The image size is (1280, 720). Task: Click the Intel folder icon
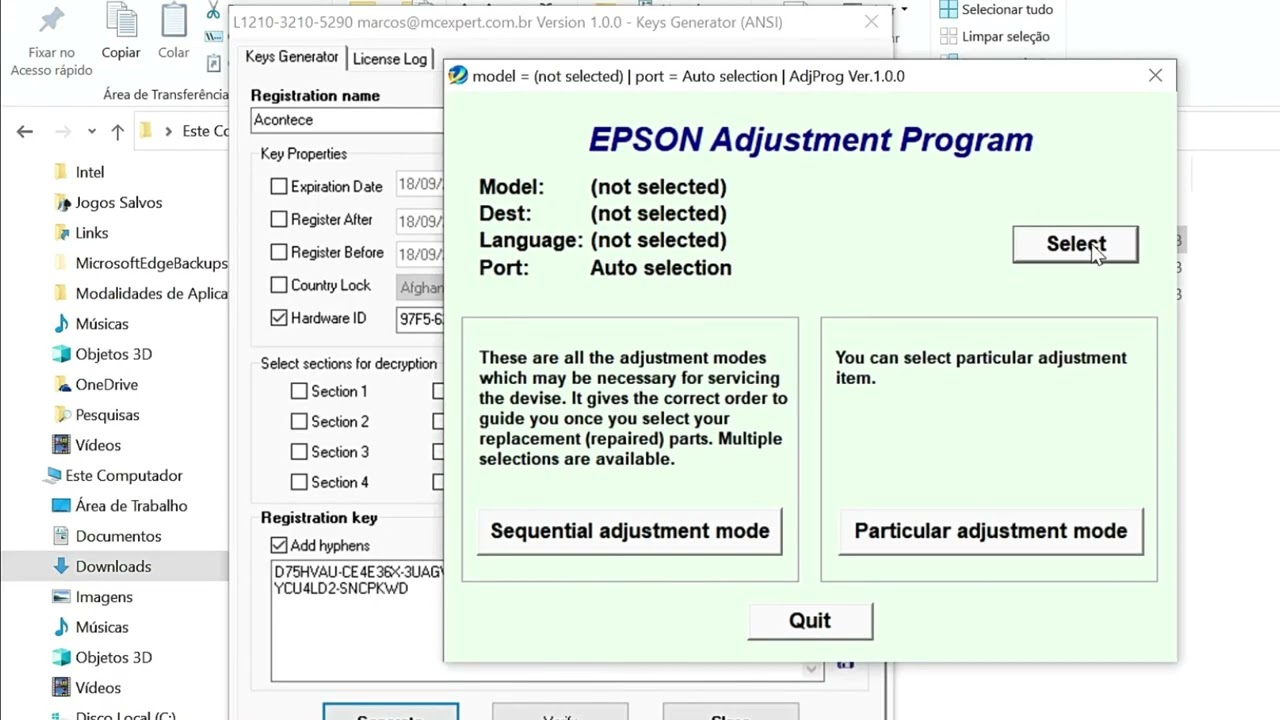[61, 172]
